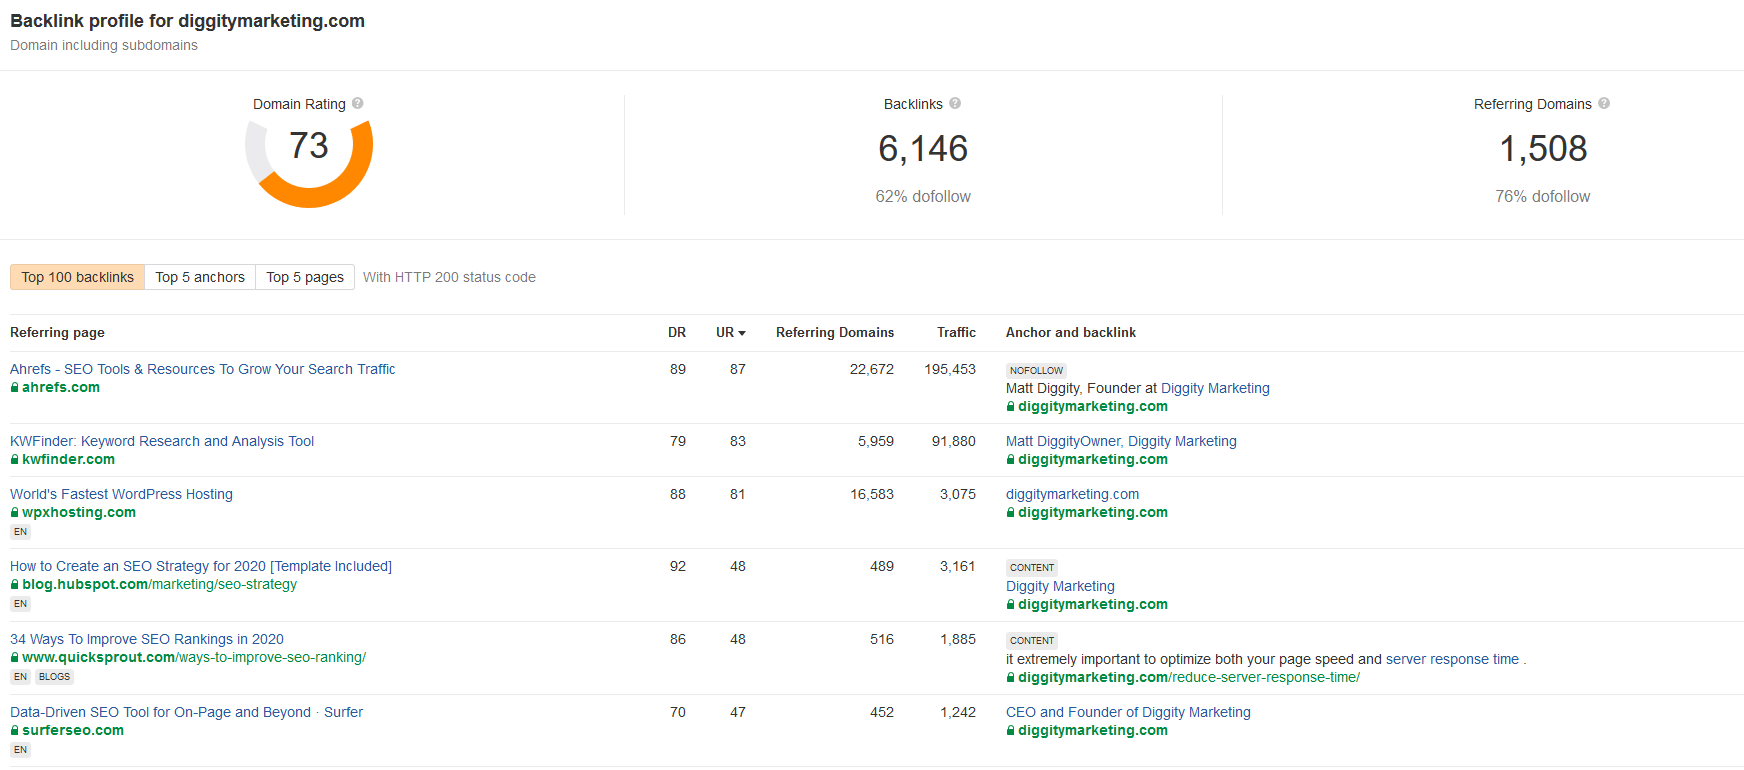The height and width of the screenshot is (770, 1744).
Task: Click the Diggity Marketing anchor in ahrefs row
Action: click(x=1215, y=388)
